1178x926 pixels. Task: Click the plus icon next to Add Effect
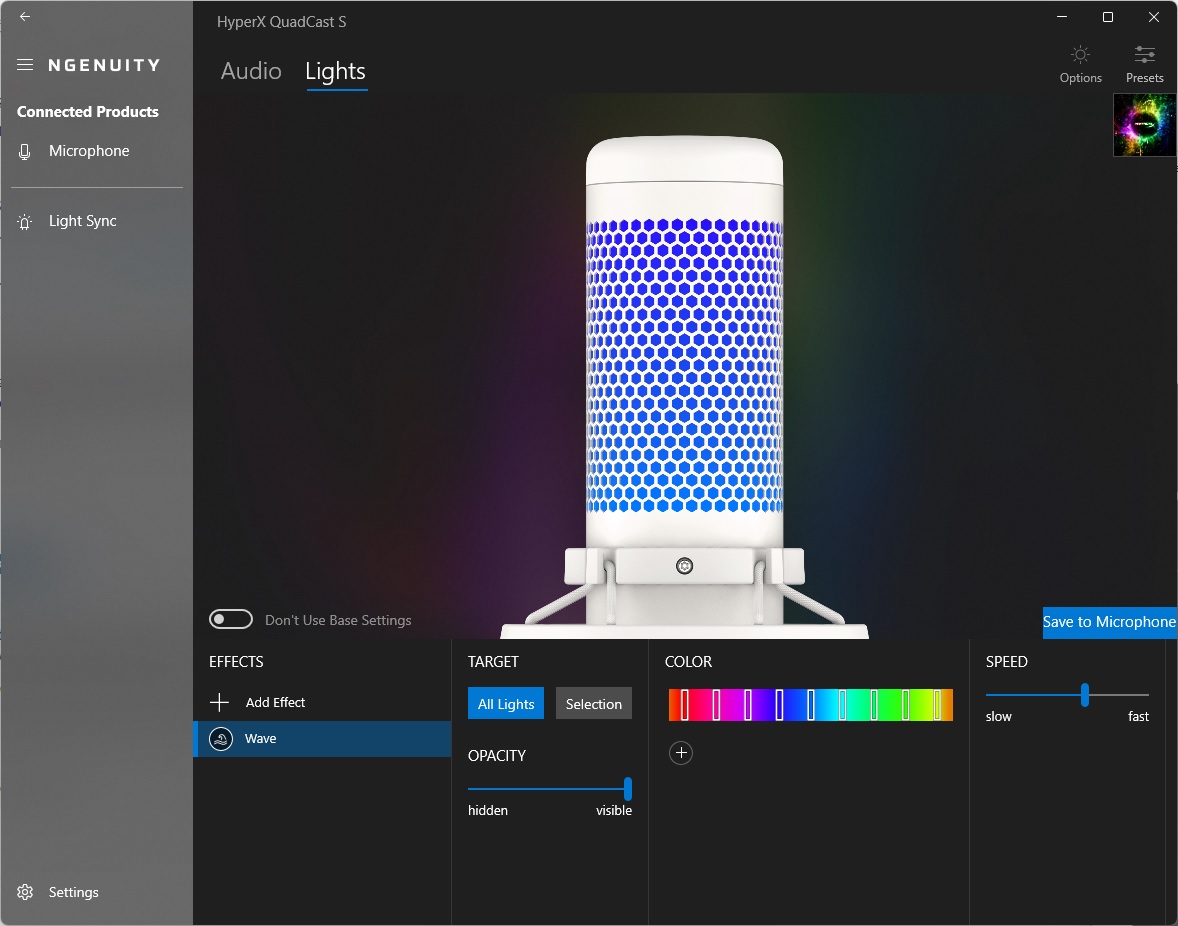click(x=219, y=702)
